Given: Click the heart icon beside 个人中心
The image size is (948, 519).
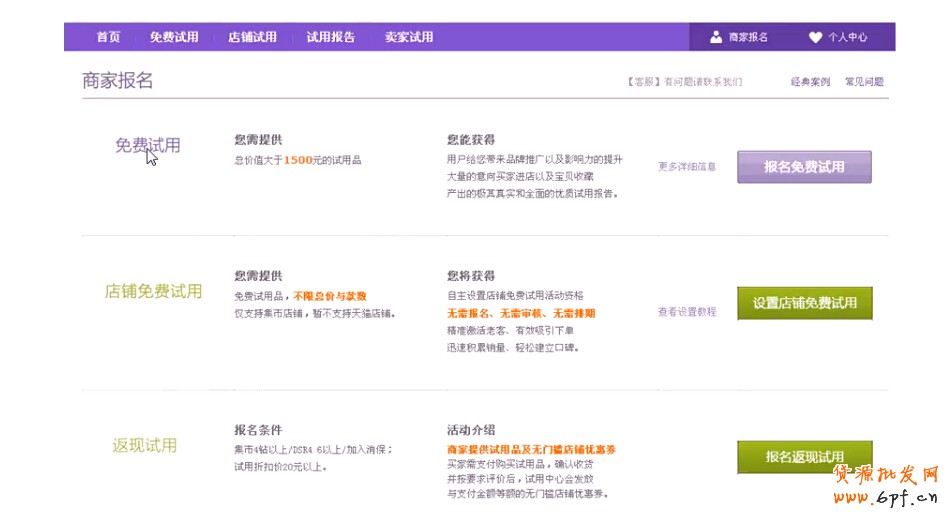Looking at the screenshot, I should (815, 37).
